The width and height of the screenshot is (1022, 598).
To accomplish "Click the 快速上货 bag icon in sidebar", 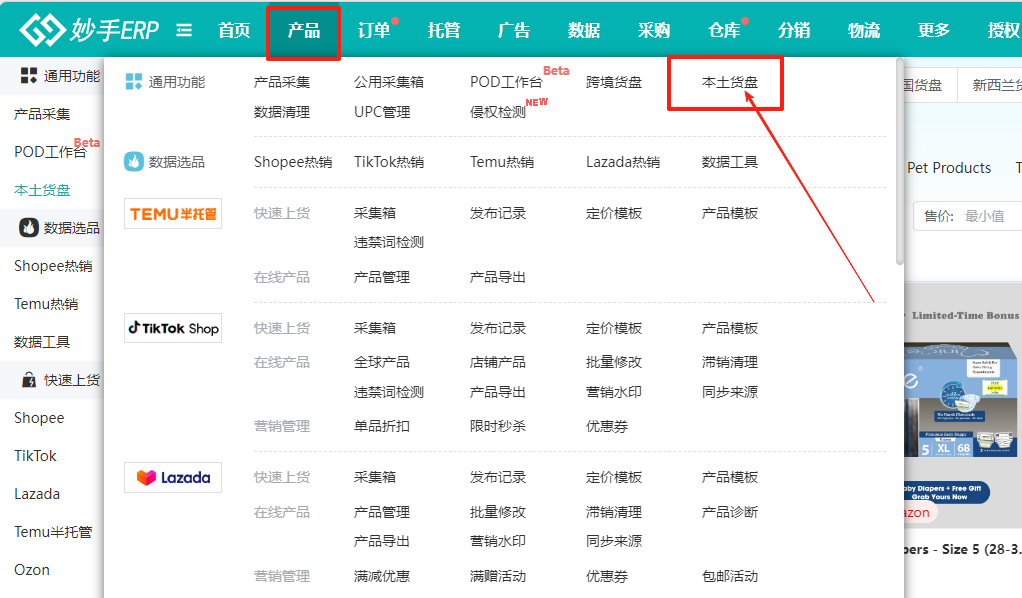I will pos(29,380).
